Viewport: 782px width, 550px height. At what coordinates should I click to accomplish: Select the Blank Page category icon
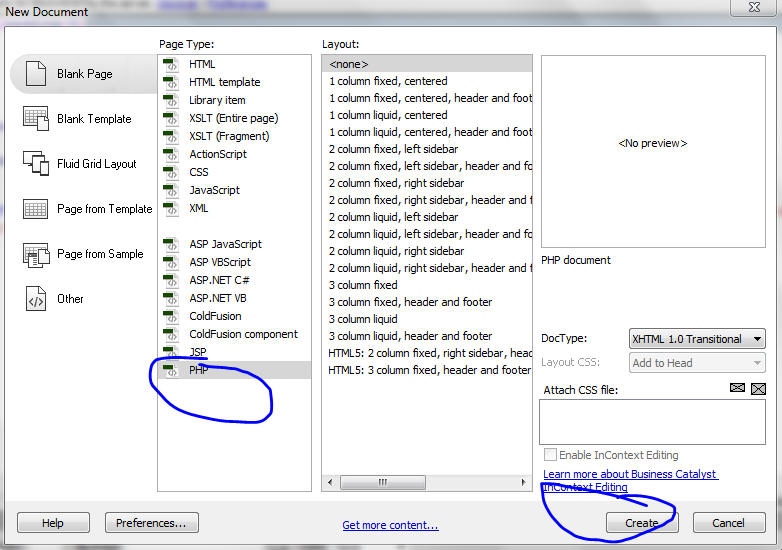36,74
